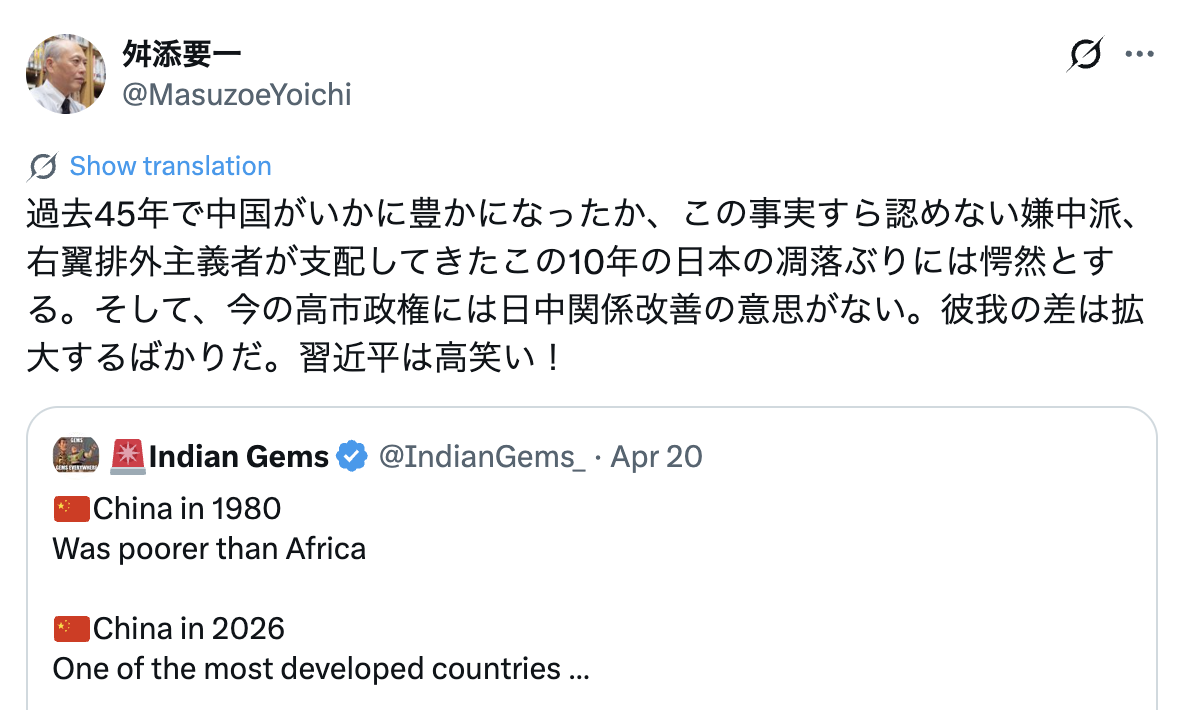
Task: Open @MasuzoeYoichi profile via handle link
Action: tap(237, 95)
